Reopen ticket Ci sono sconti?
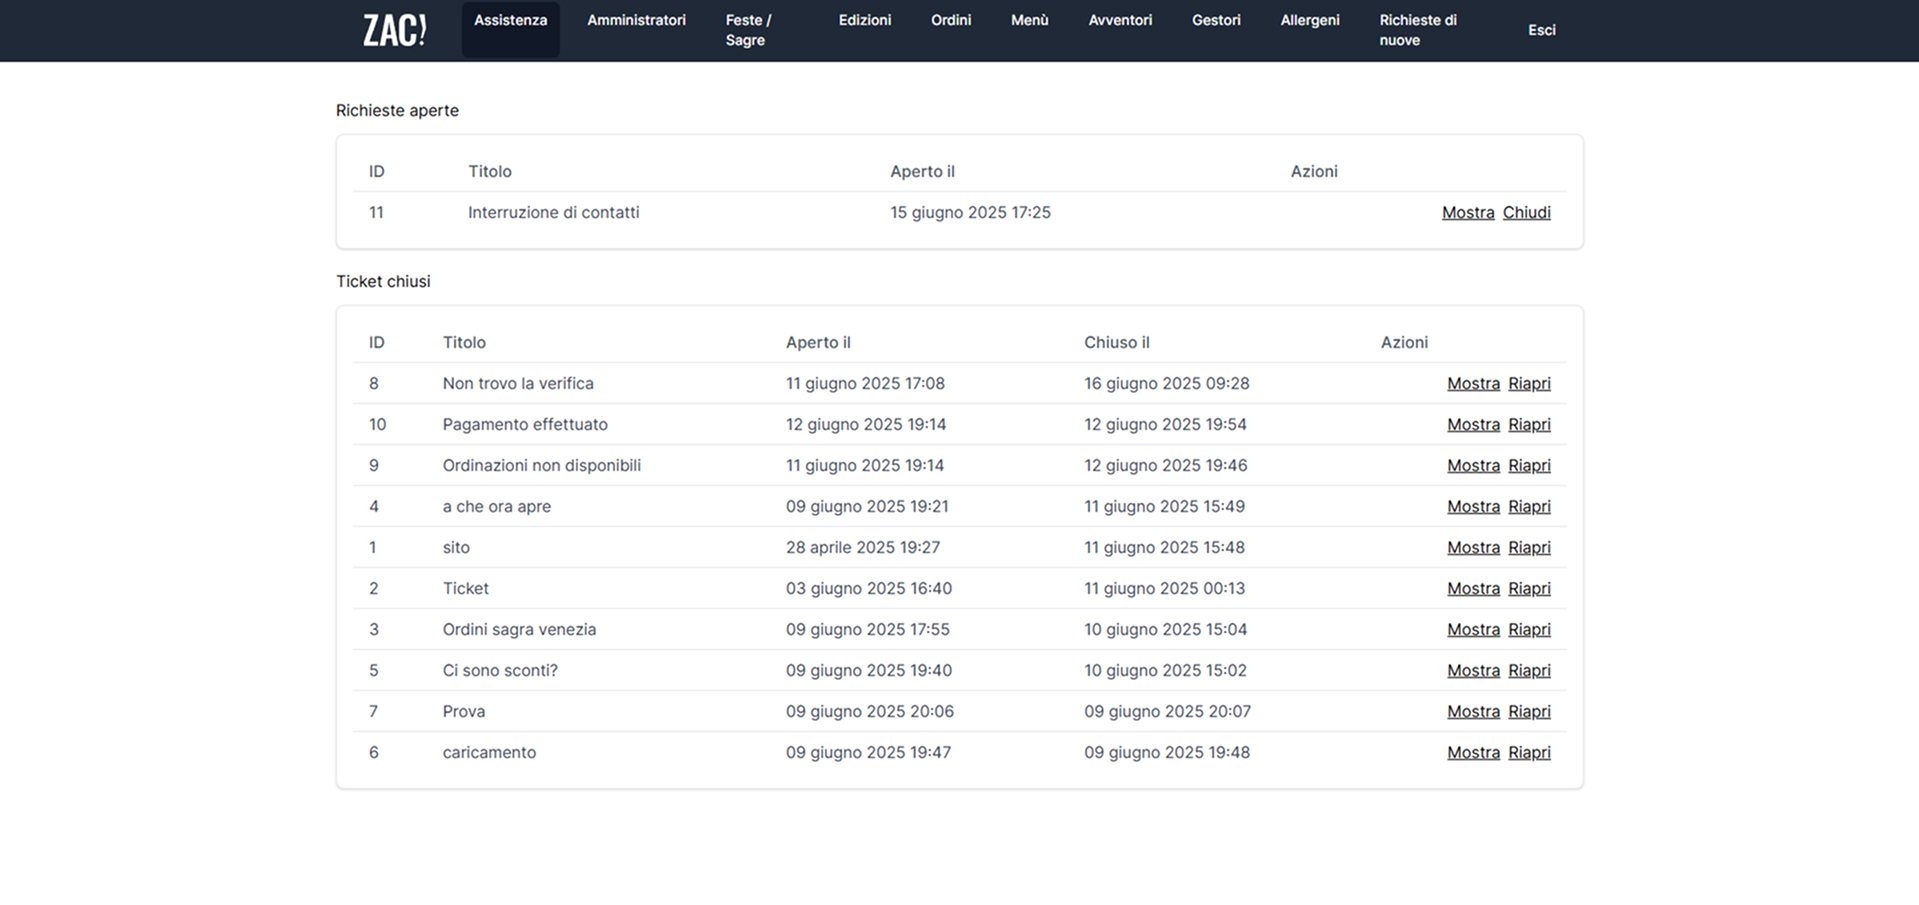 (1529, 670)
